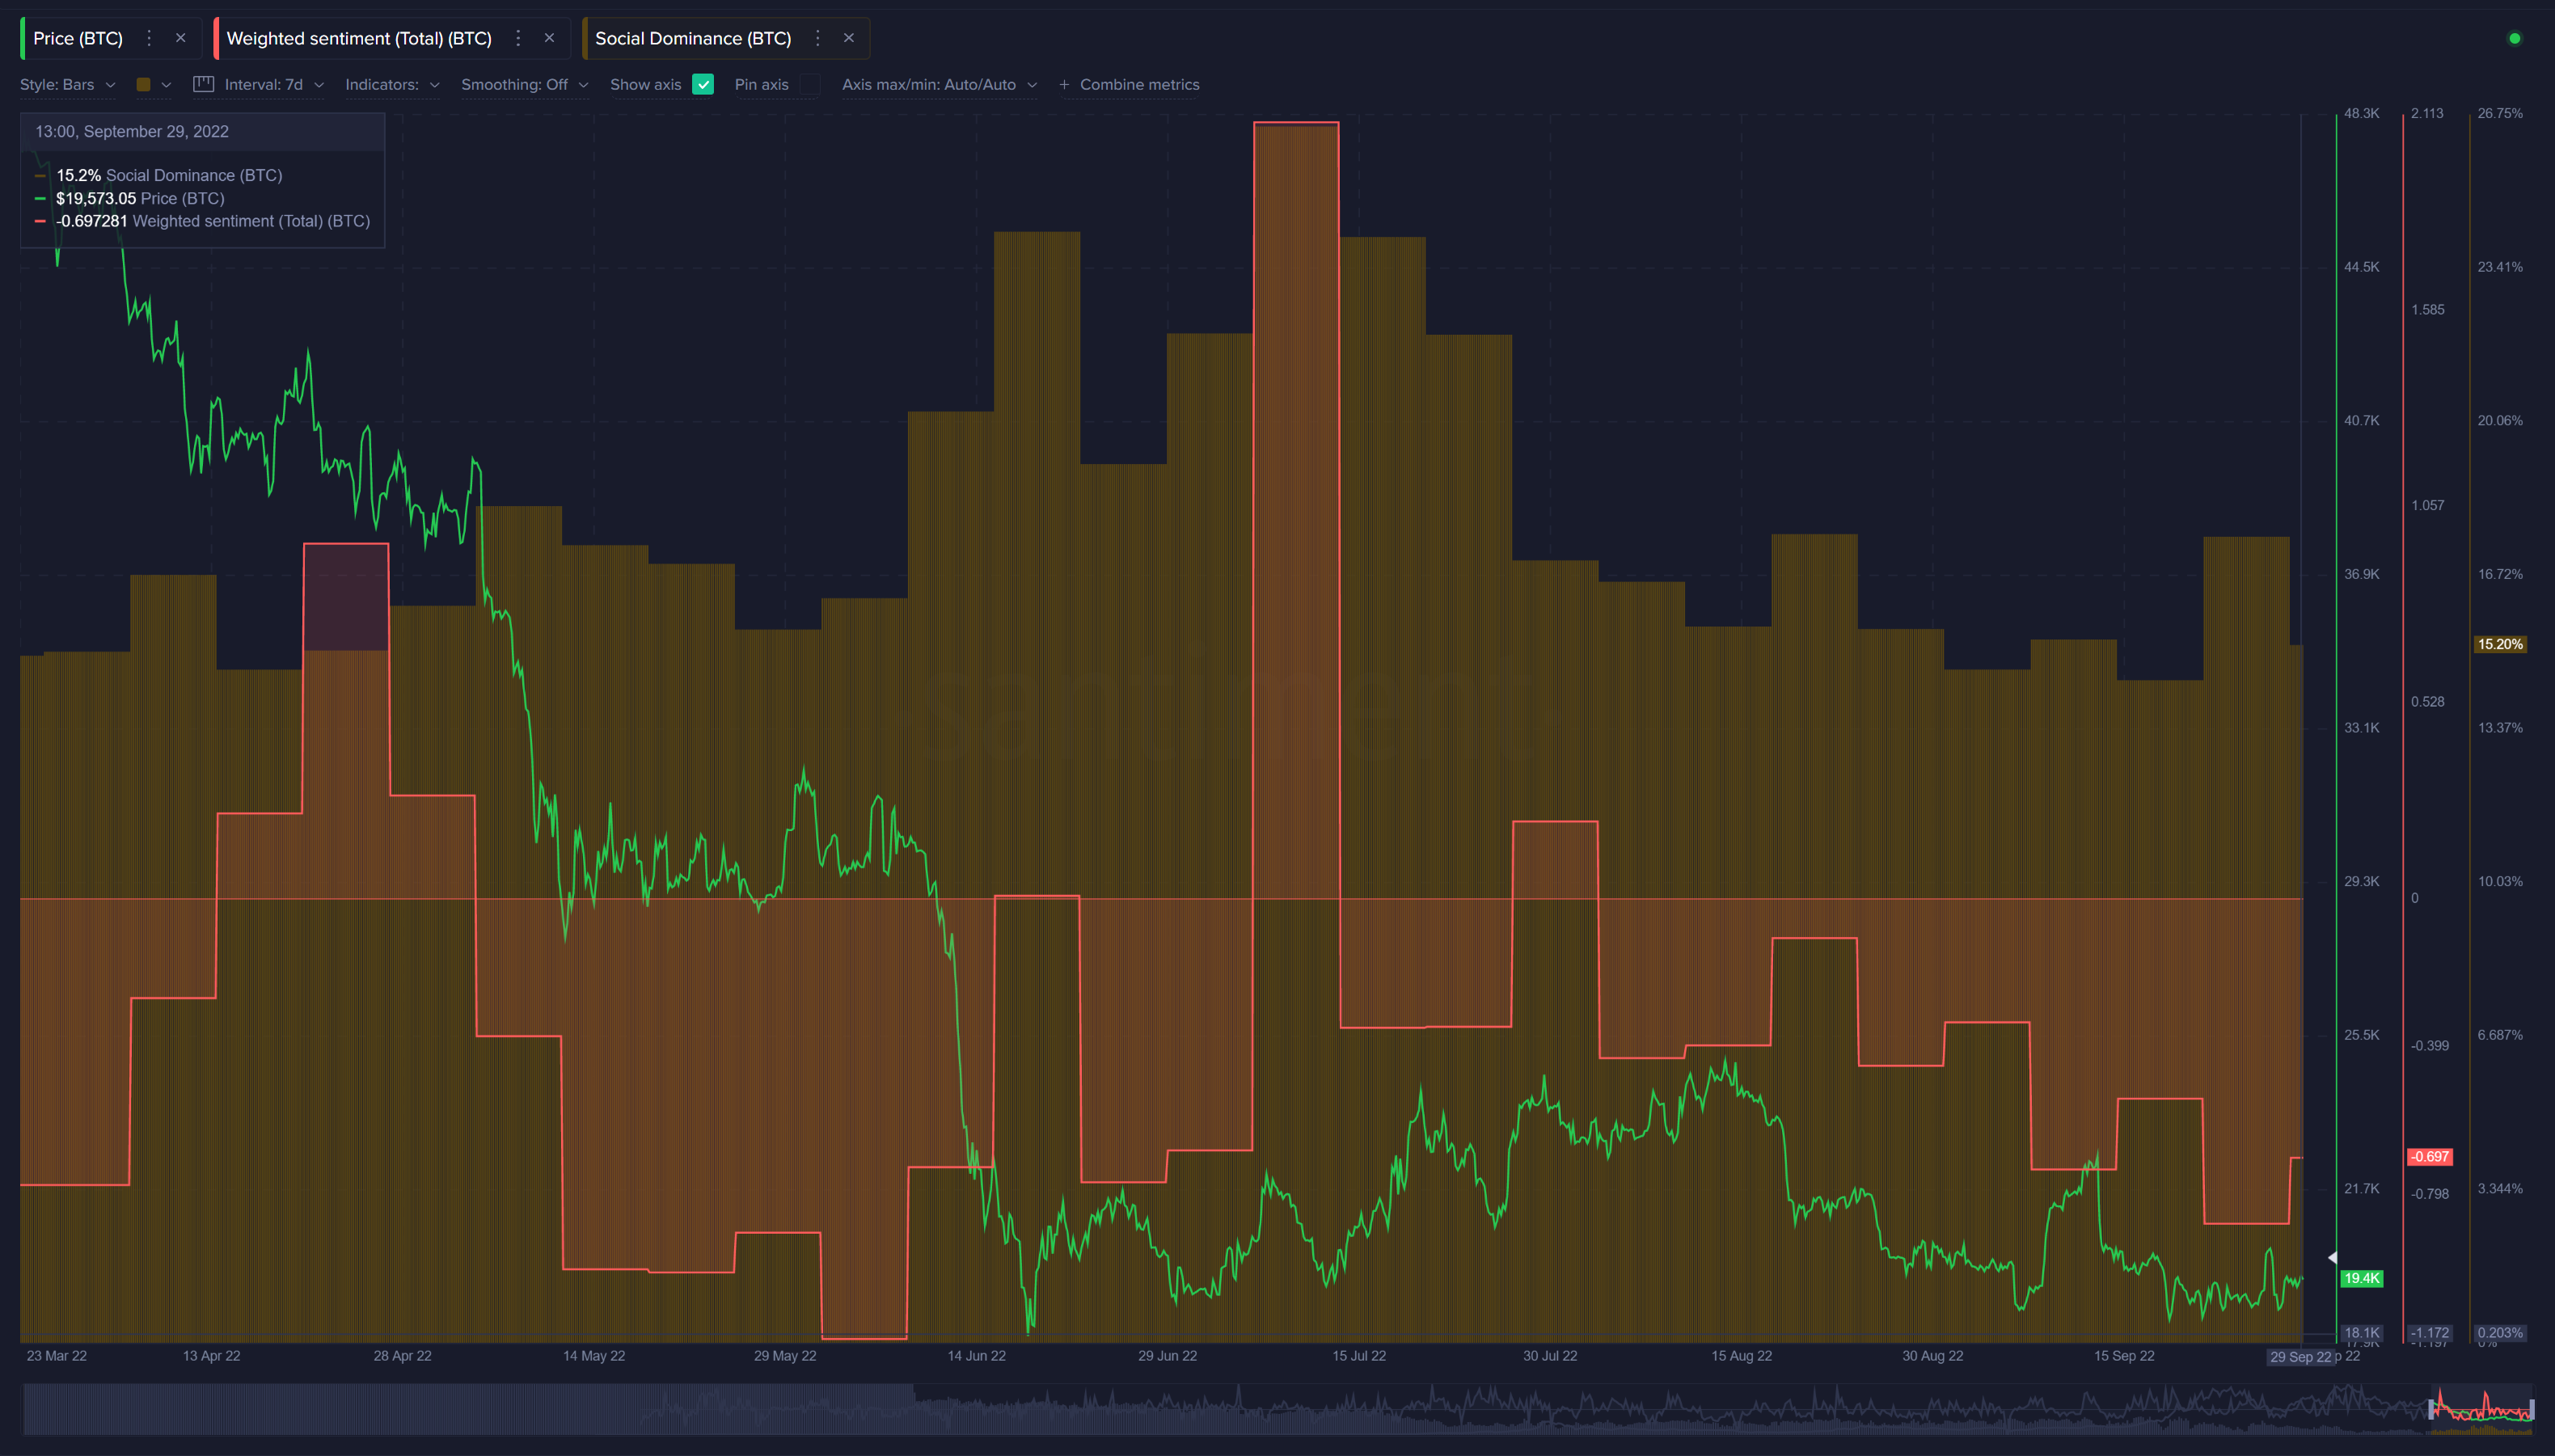Close the Social Dominance (BTC) metric
This screenshot has height=1456, width=2555.
click(849, 38)
